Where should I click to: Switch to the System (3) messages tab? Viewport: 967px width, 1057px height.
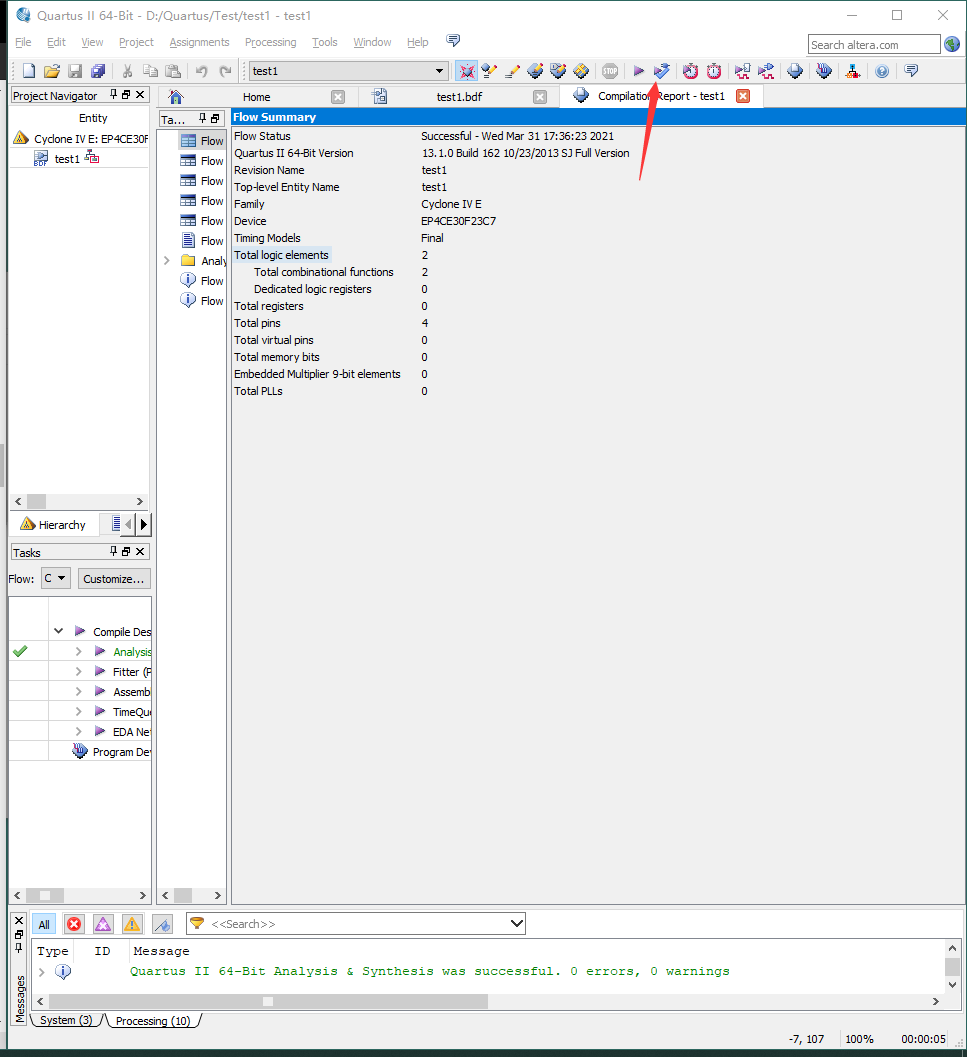click(66, 1020)
